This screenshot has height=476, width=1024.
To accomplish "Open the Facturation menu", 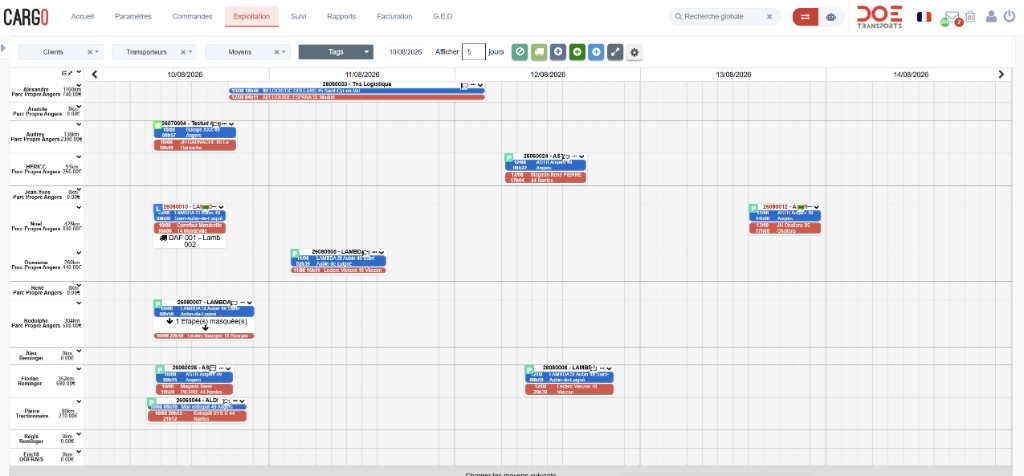I will click(394, 16).
